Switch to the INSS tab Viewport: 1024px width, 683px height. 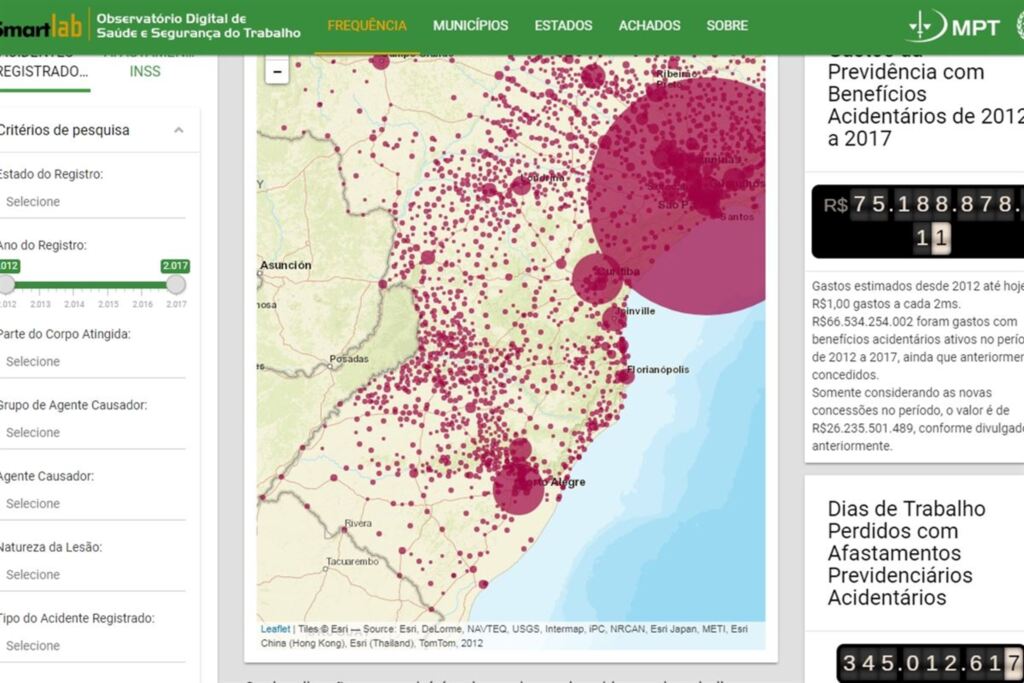[145, 71]
